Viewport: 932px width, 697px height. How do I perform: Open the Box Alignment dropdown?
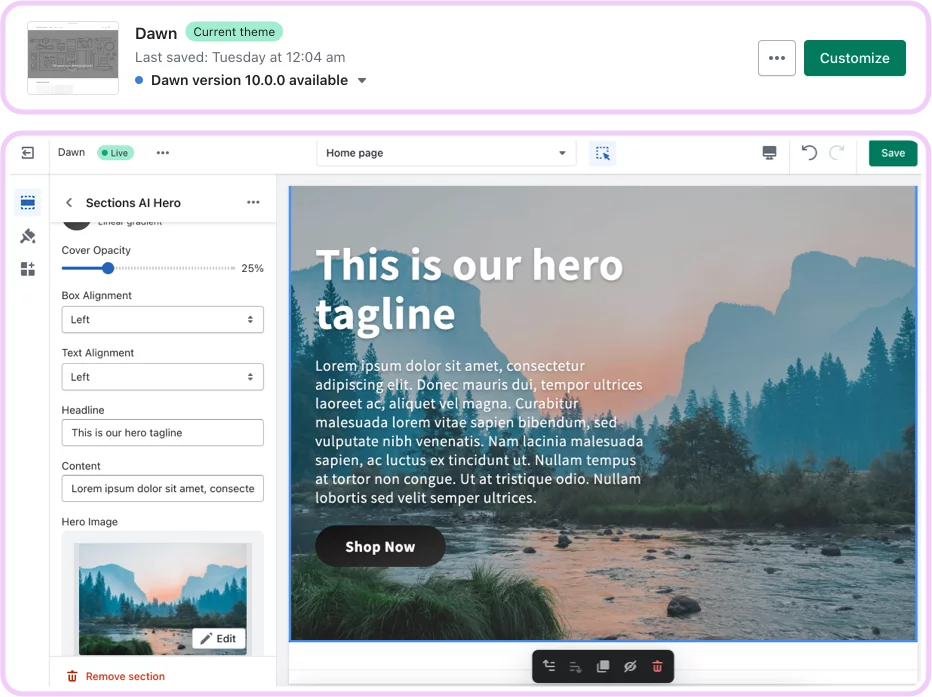[x=162, y=320]
